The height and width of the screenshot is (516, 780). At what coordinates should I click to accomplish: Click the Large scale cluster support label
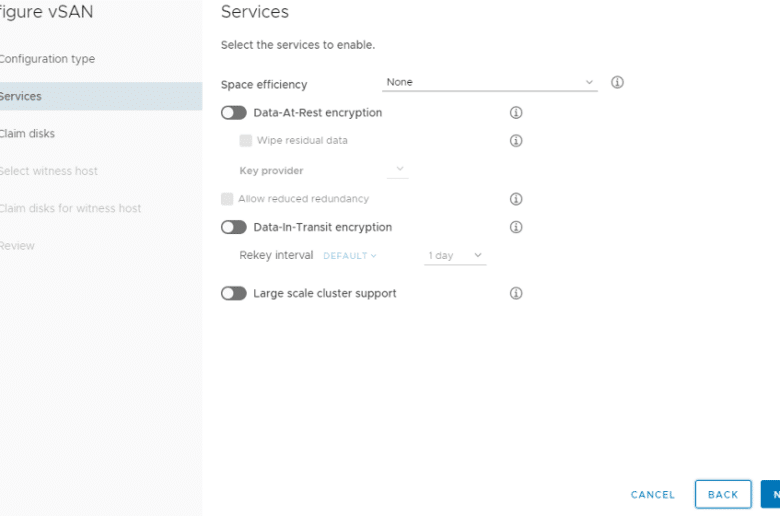325,294
